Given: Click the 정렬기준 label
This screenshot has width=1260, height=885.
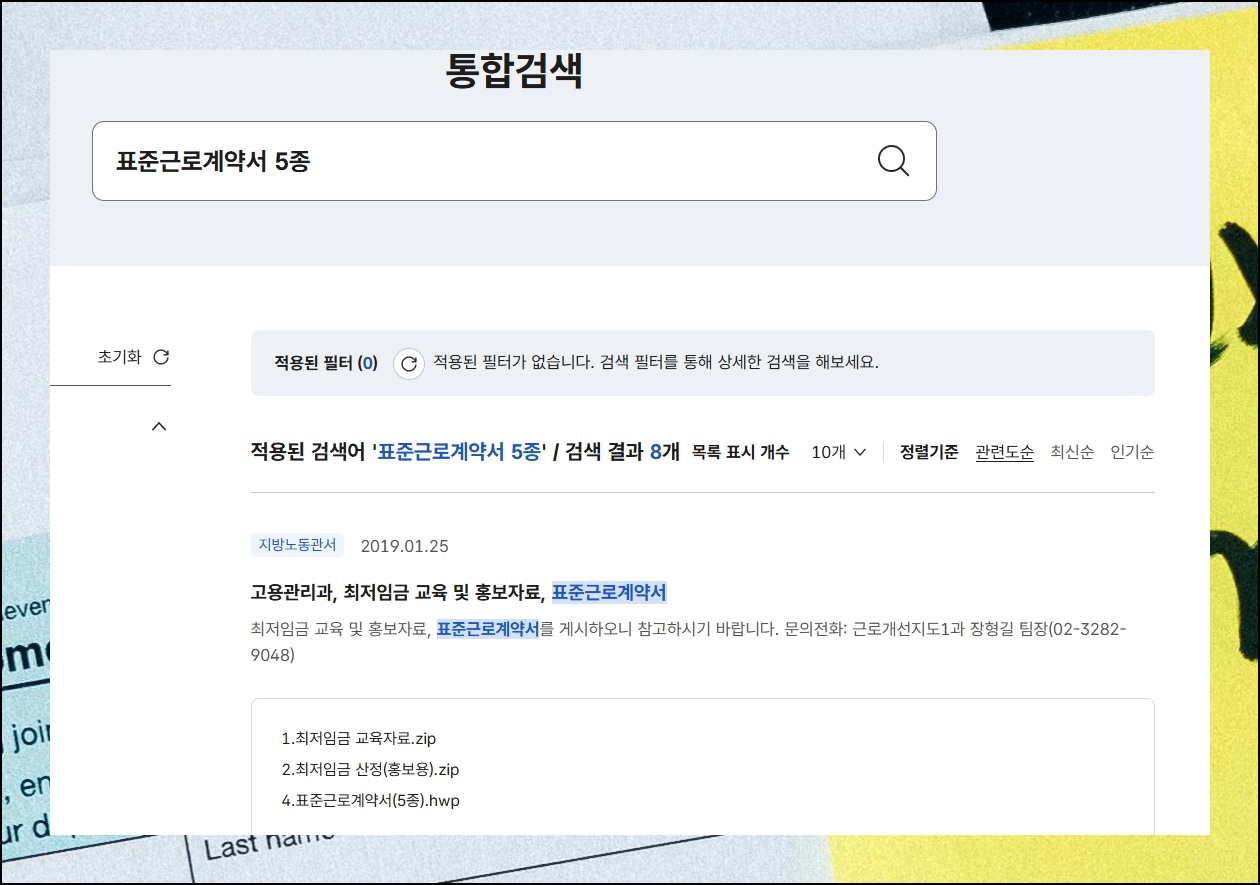Looking at the screenshot, I should tap(929, 452).
